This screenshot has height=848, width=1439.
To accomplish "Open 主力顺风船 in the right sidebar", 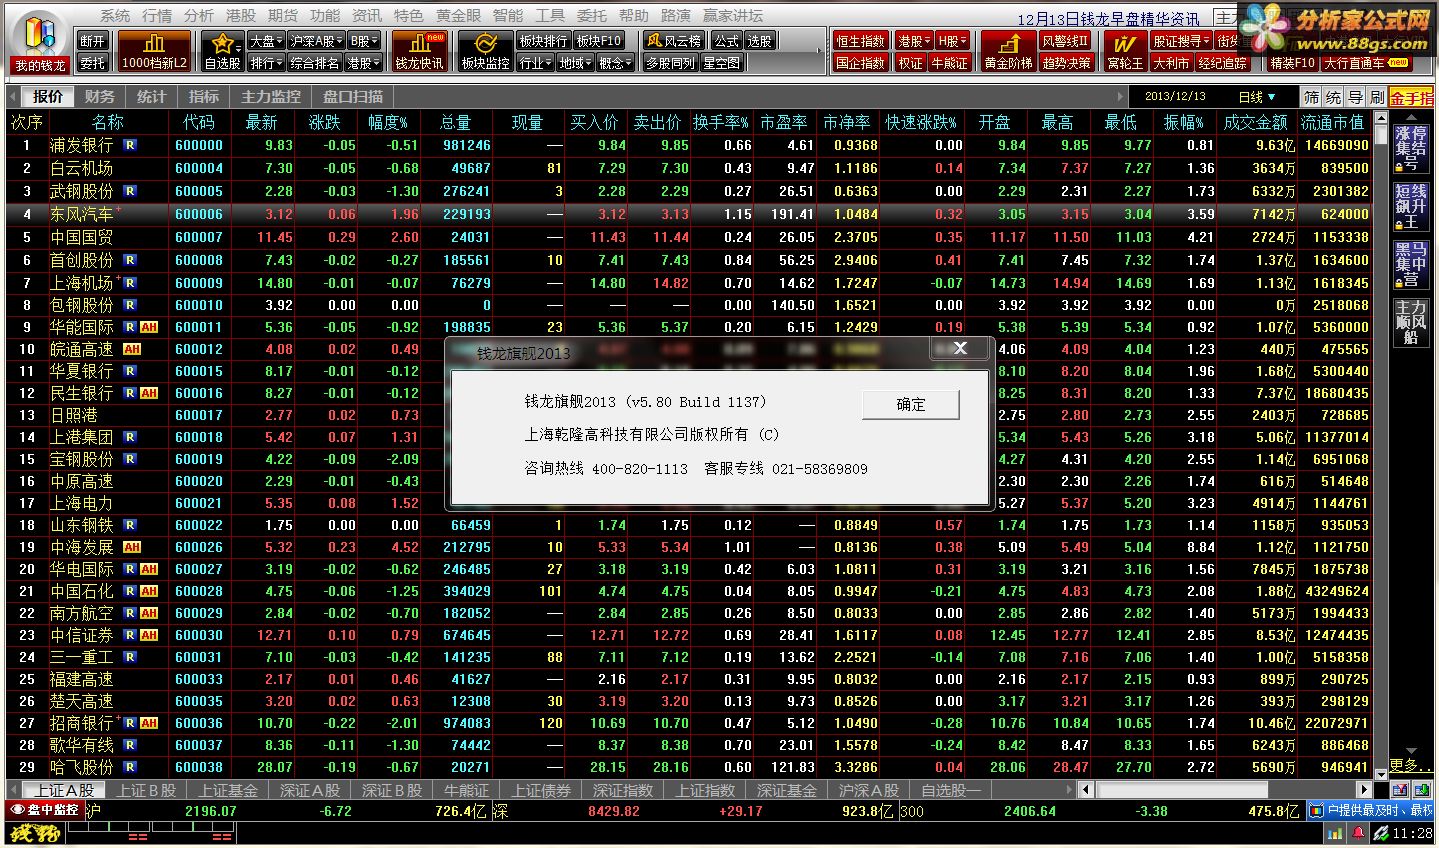I will pyautogui.click(x=1410, y=321).
